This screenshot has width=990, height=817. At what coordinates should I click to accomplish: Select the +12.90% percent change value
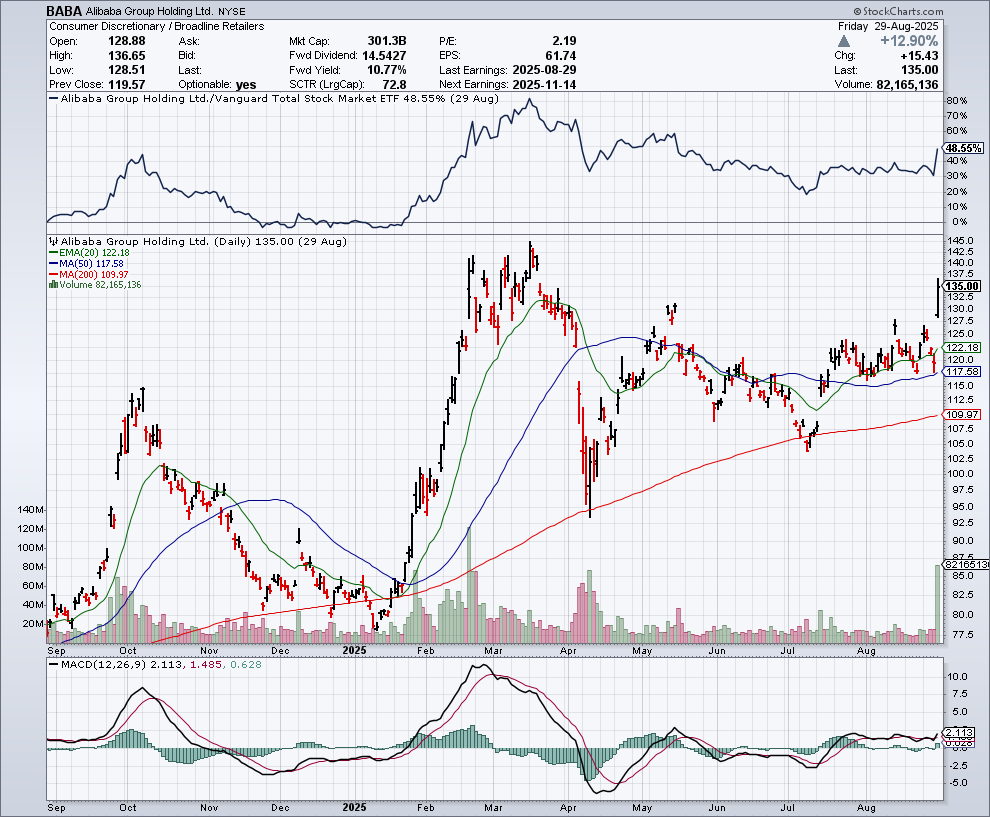point(909,41)
